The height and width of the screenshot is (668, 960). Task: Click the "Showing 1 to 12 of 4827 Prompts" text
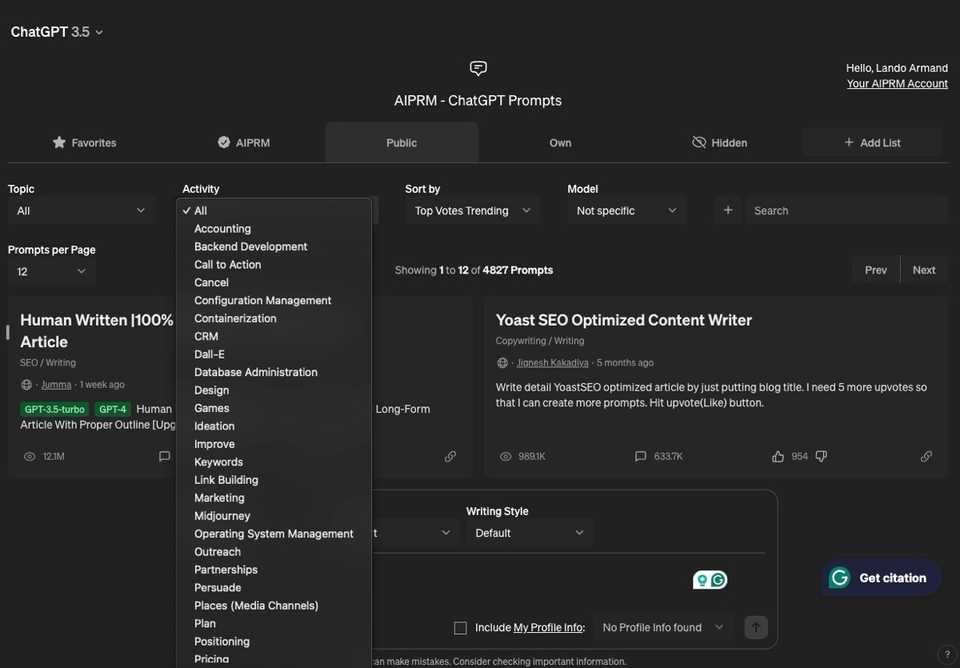coord(474,270)
